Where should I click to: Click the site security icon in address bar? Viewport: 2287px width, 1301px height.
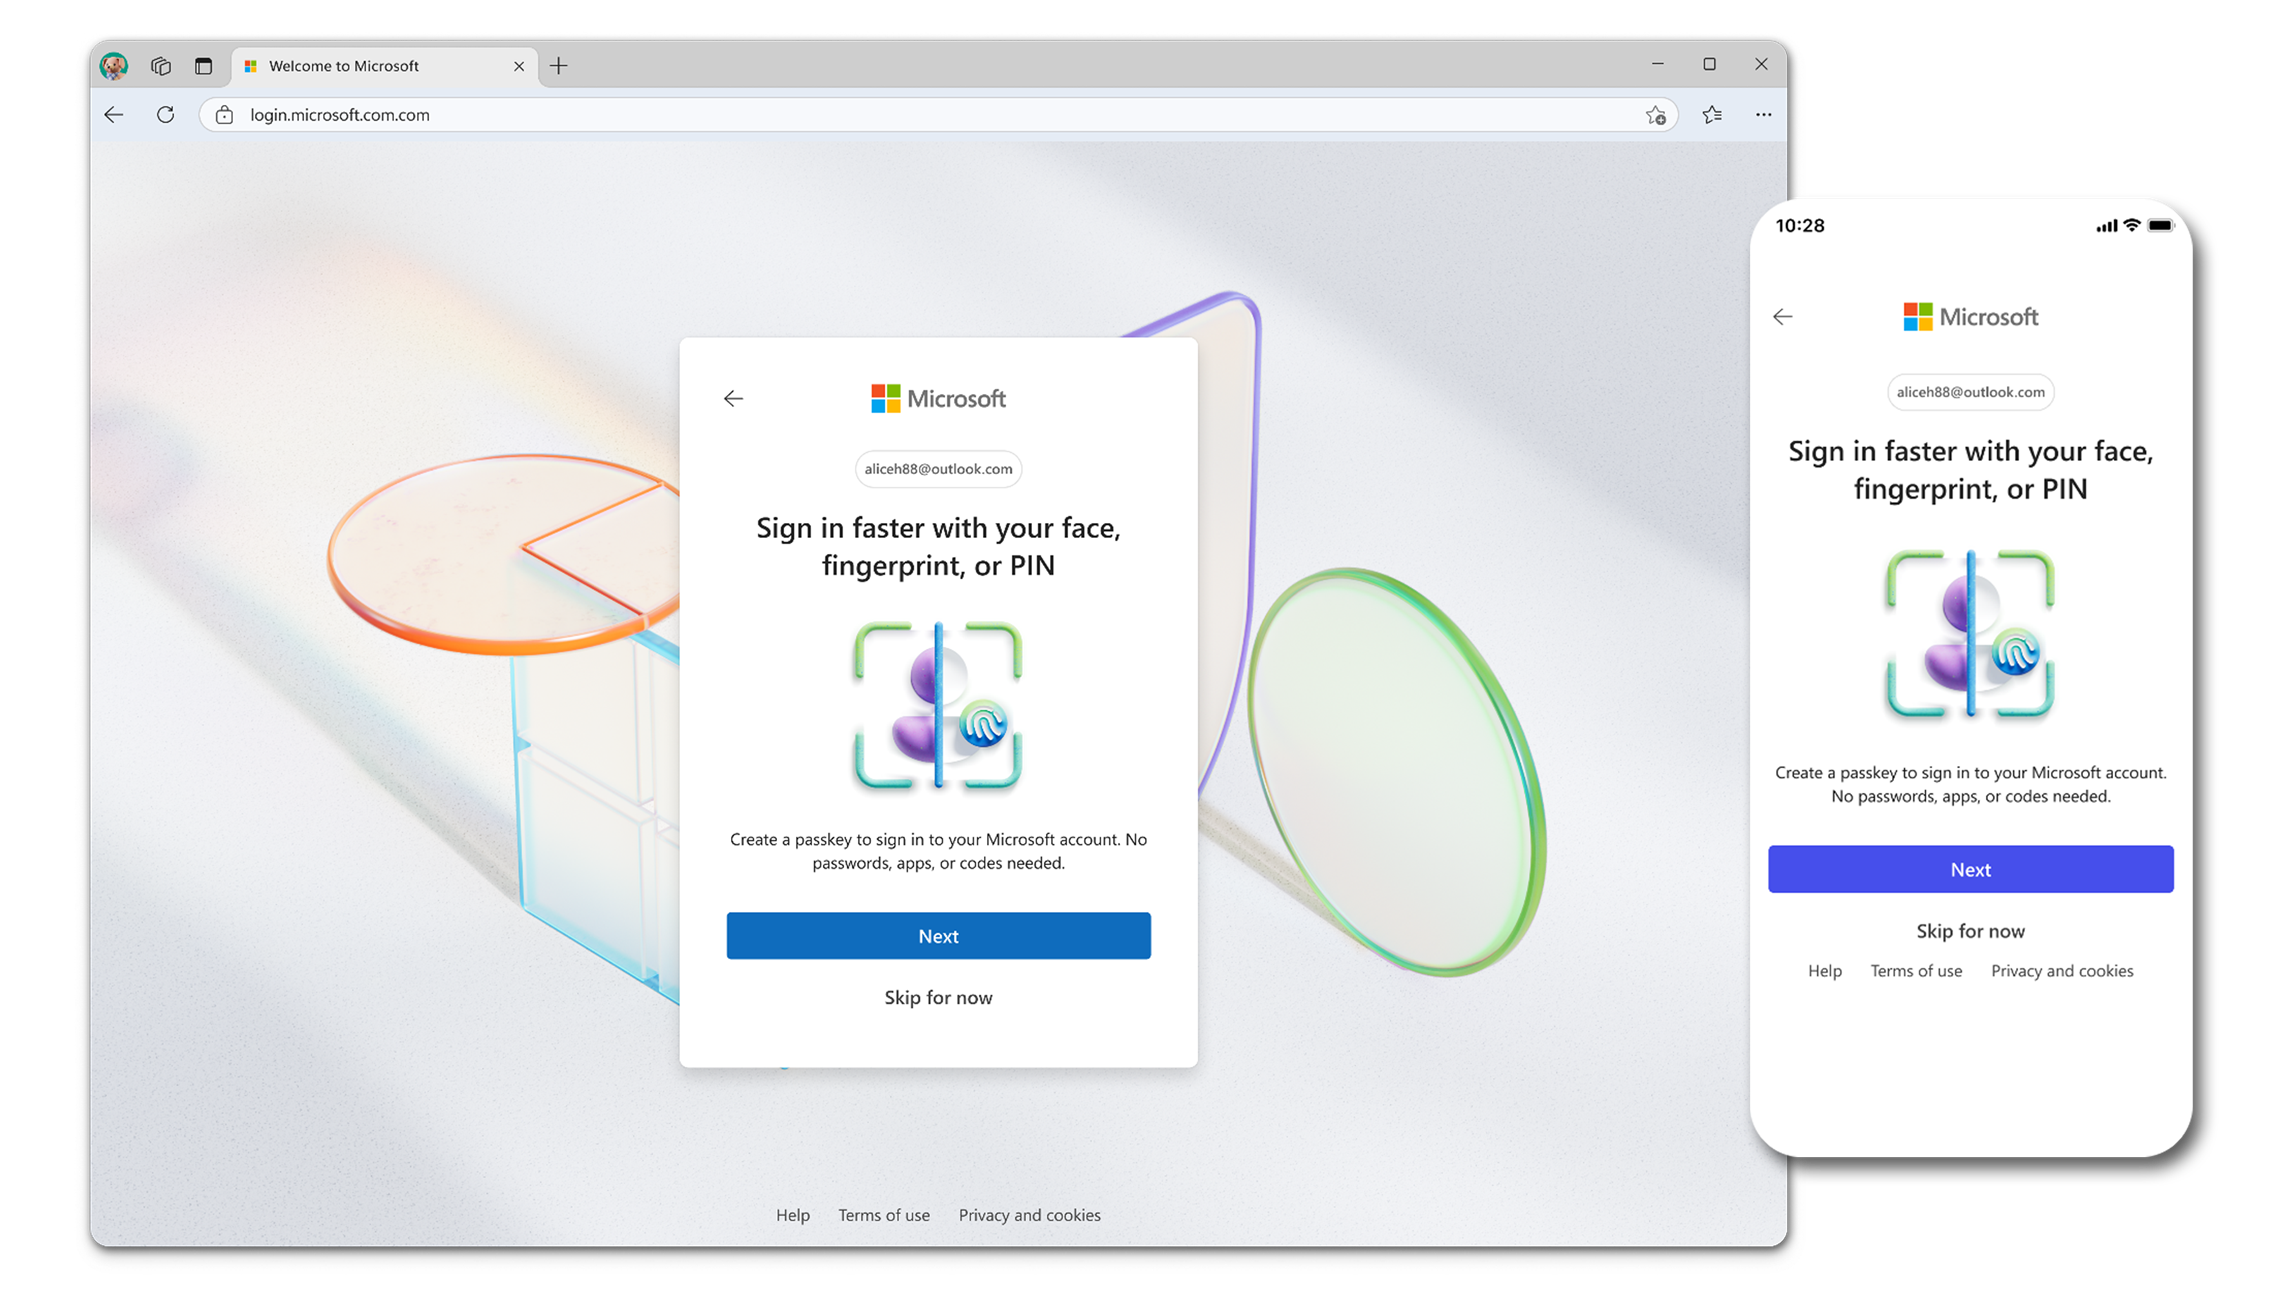tap(224, 115)
